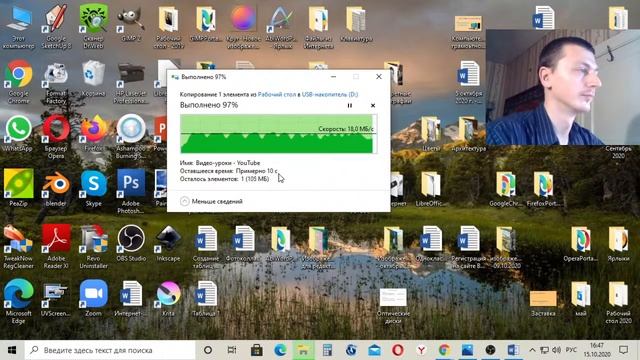
Task: Select the Ярлыки folder
Action: point(618,244)
